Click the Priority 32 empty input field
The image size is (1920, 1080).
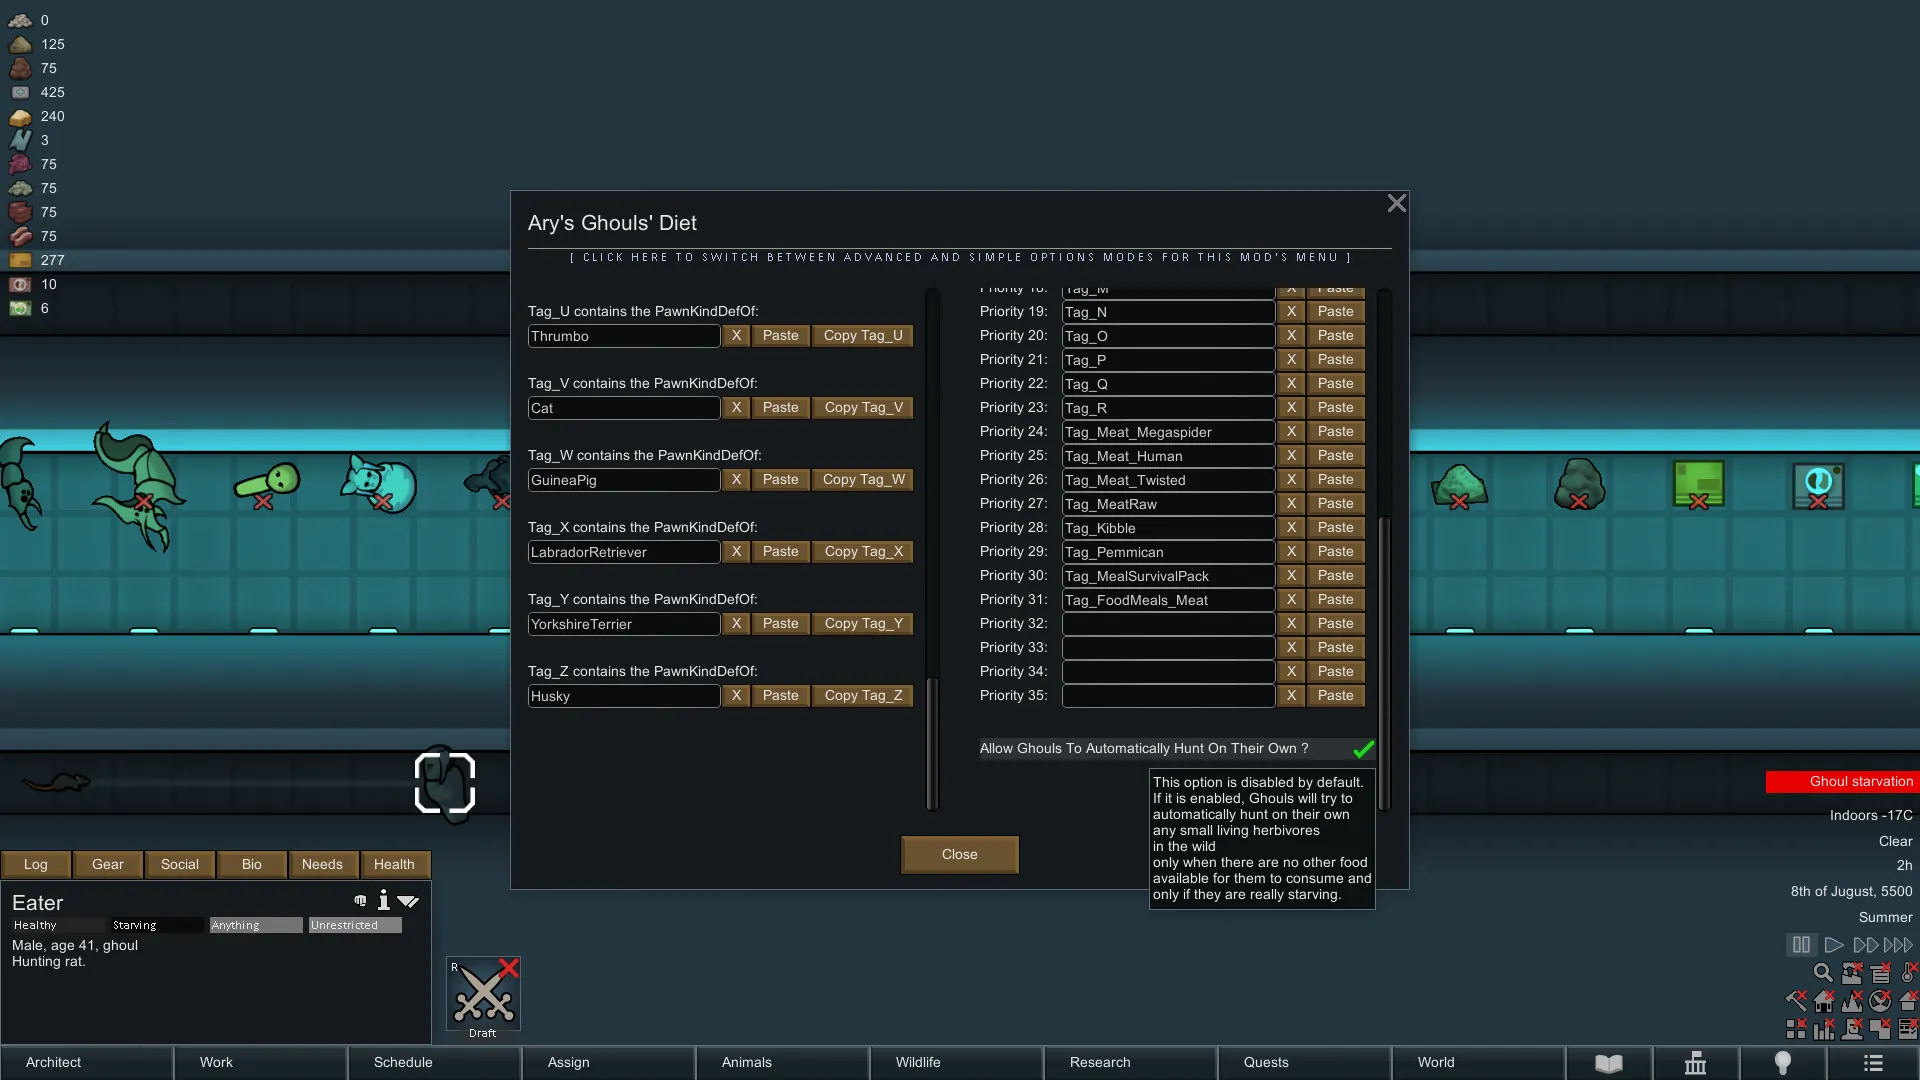pos(1167,624)
